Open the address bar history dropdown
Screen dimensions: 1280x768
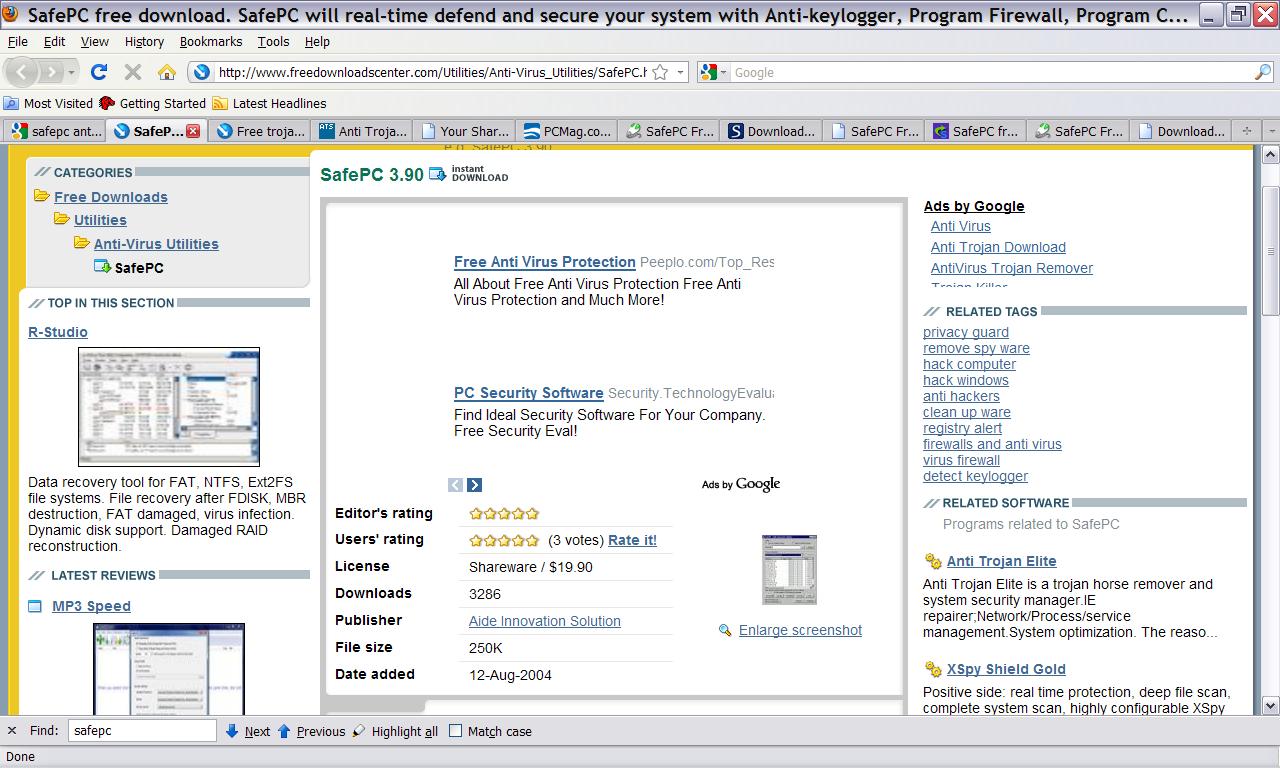click(681, 72)
